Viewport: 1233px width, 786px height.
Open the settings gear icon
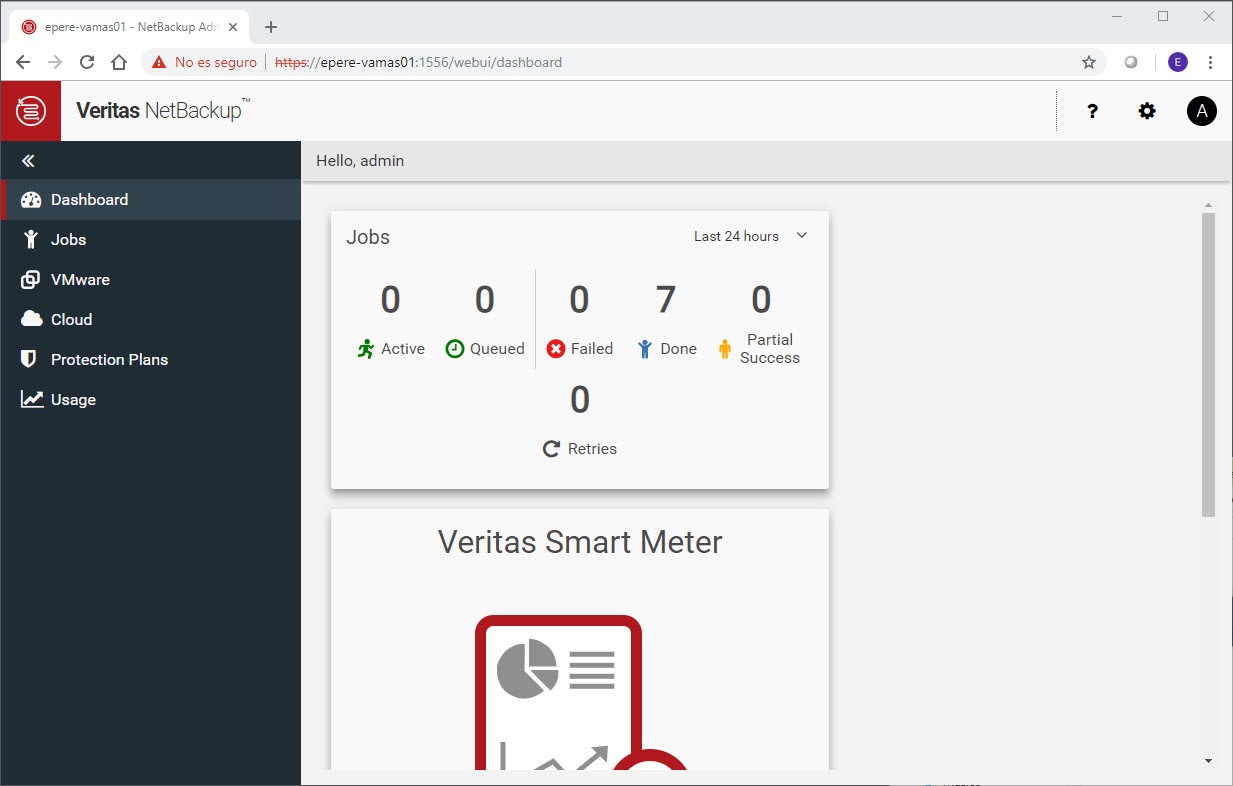pyautogui.click(x=1147, y=112)
